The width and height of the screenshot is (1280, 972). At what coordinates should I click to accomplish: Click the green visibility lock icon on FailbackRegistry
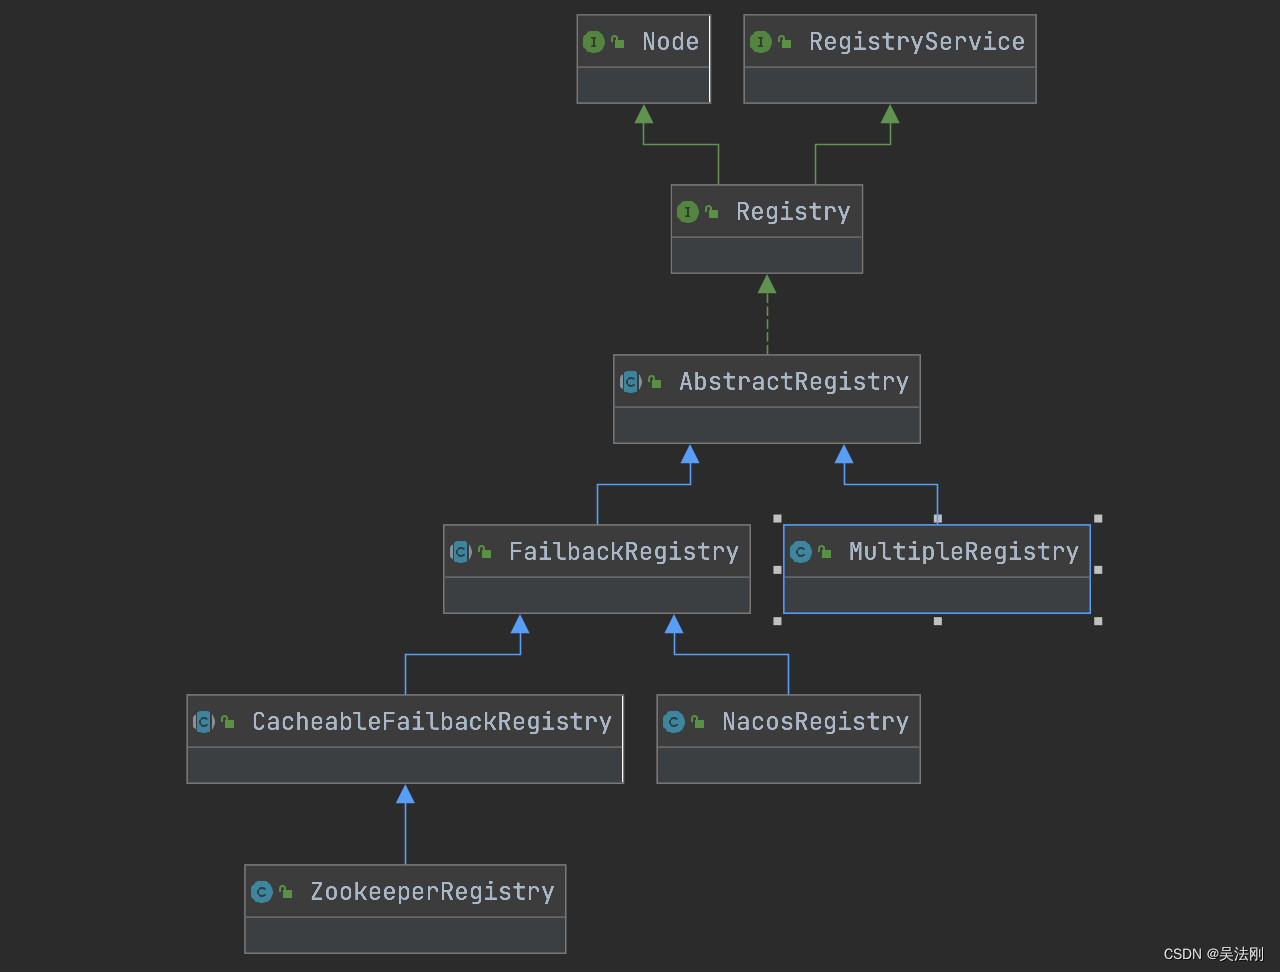(x=485, y=552)
